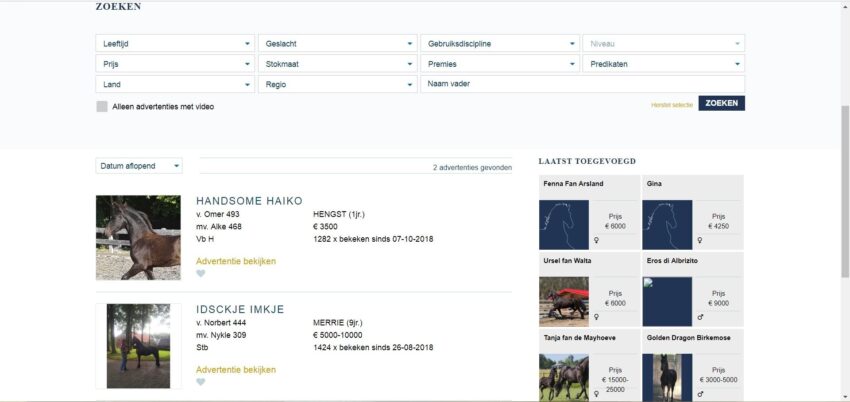Screen dimensions: 850x402
Task: Expand the Gebruiksdiscipline filter
Action: pyautogui.click(x=500, y=44)
